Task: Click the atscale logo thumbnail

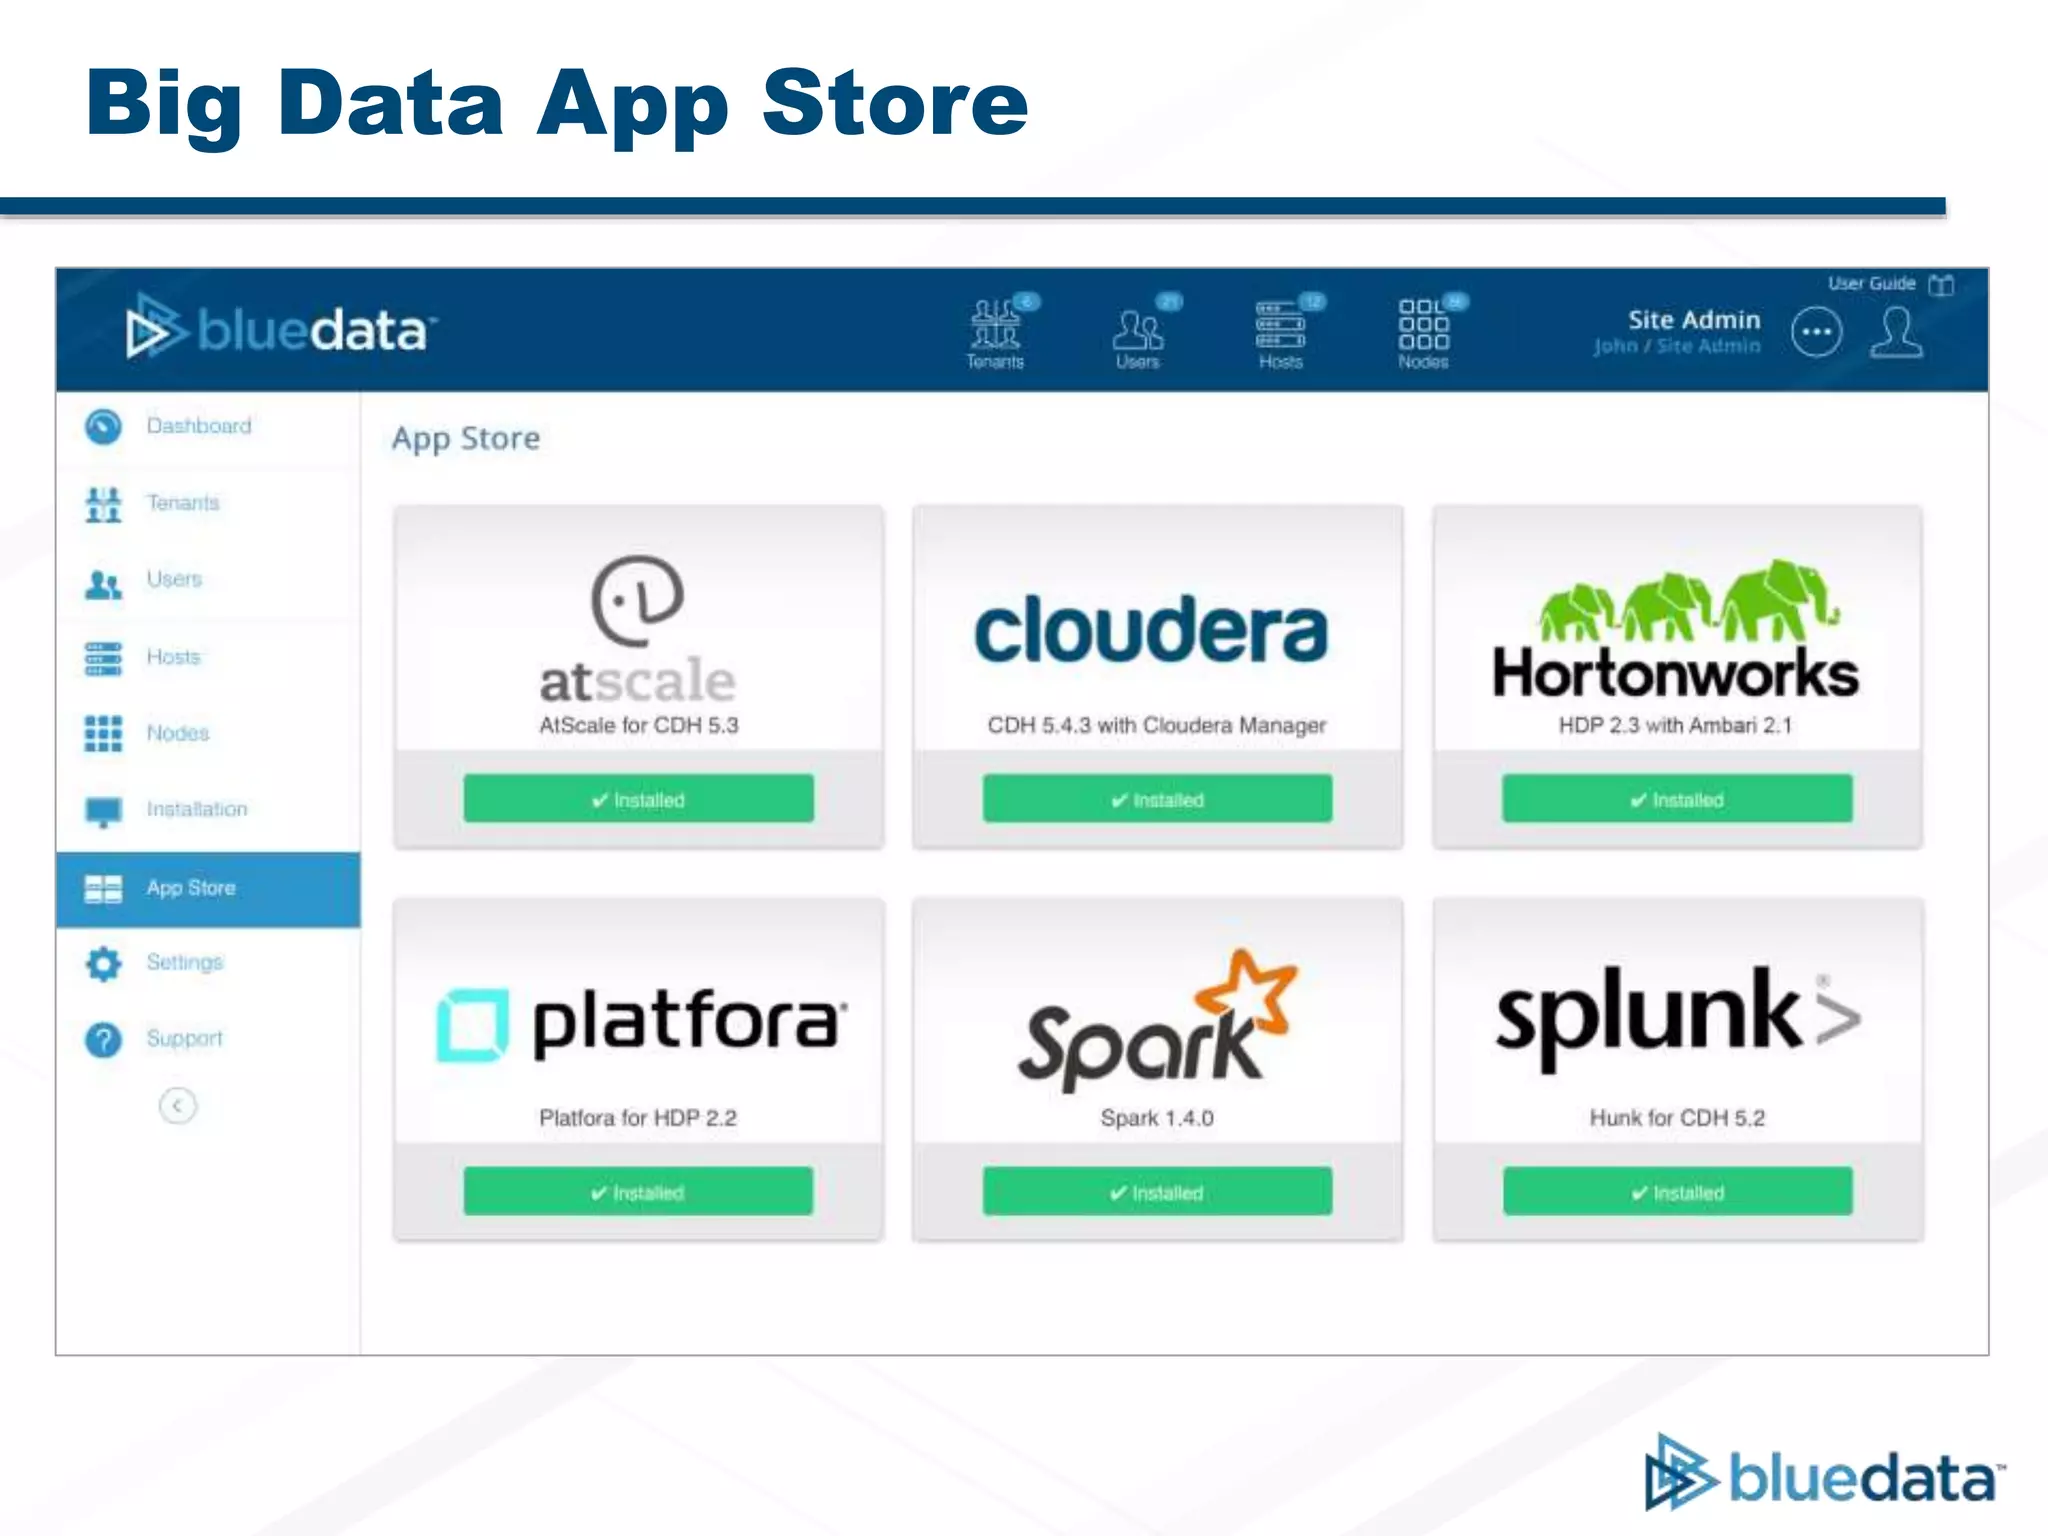Action: pyautogui.click(x=638, y=630)
